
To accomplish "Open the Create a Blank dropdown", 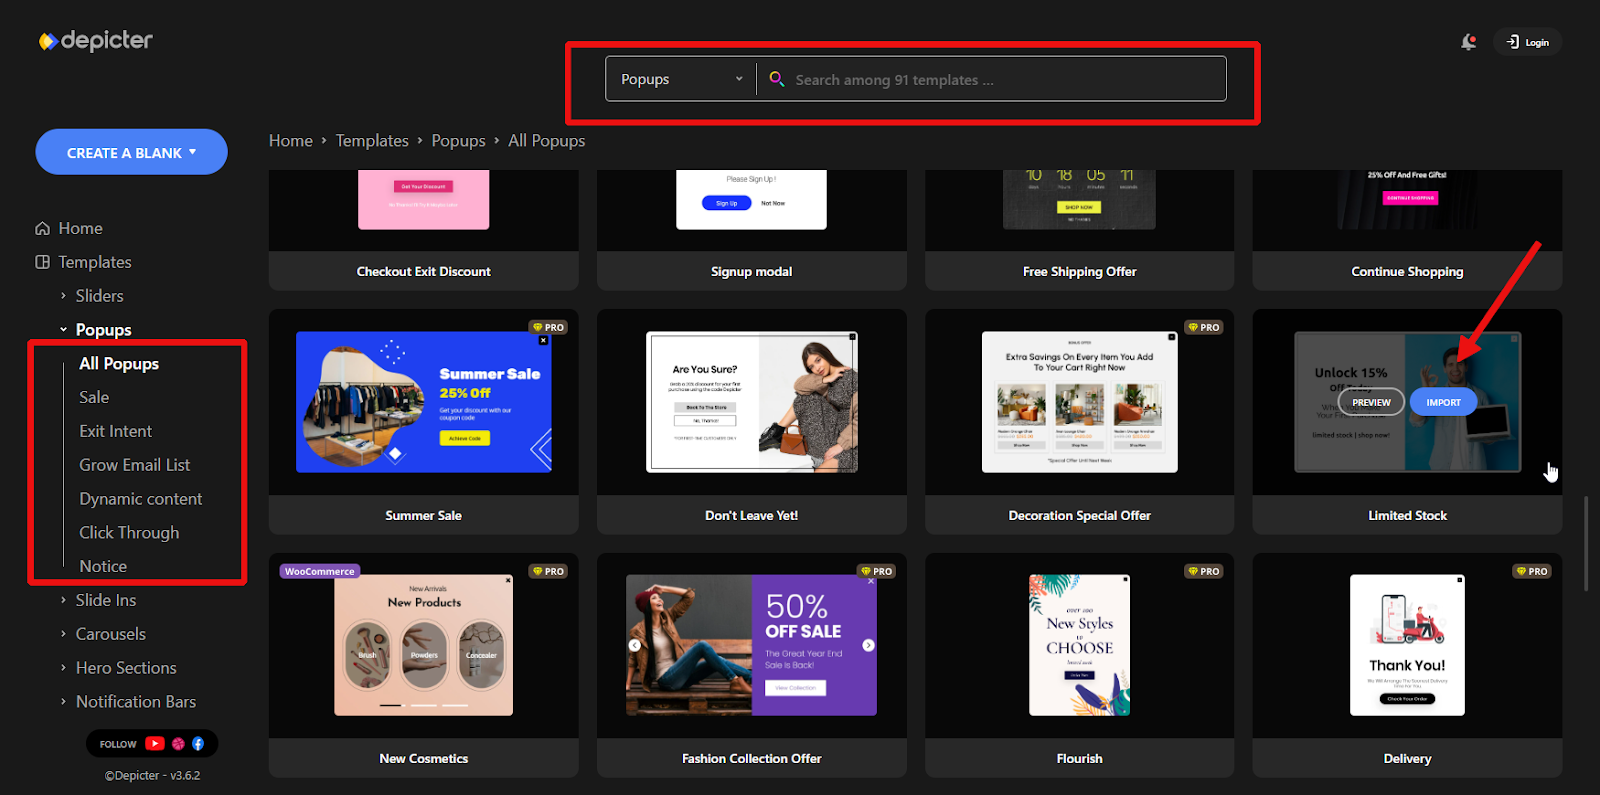I will pos(131,152).
